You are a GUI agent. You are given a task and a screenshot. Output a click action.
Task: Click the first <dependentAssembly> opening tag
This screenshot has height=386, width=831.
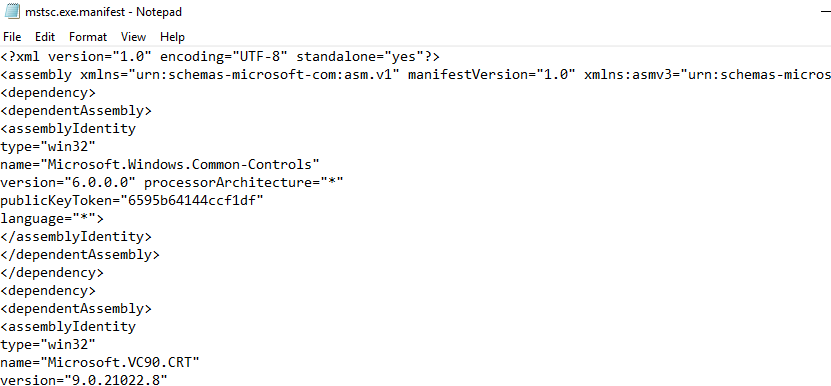tap(76, 110)
